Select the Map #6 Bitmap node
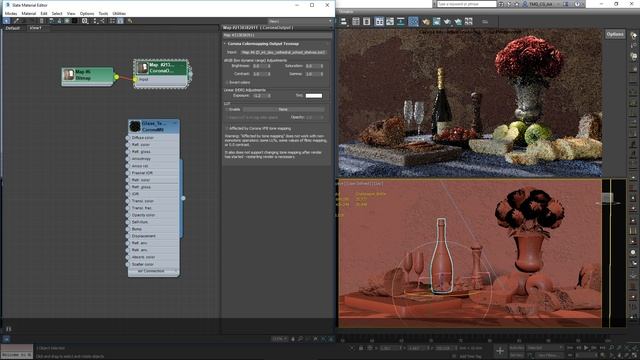The width and height of the screenshot is (640, 360). [x=88, y=76]
